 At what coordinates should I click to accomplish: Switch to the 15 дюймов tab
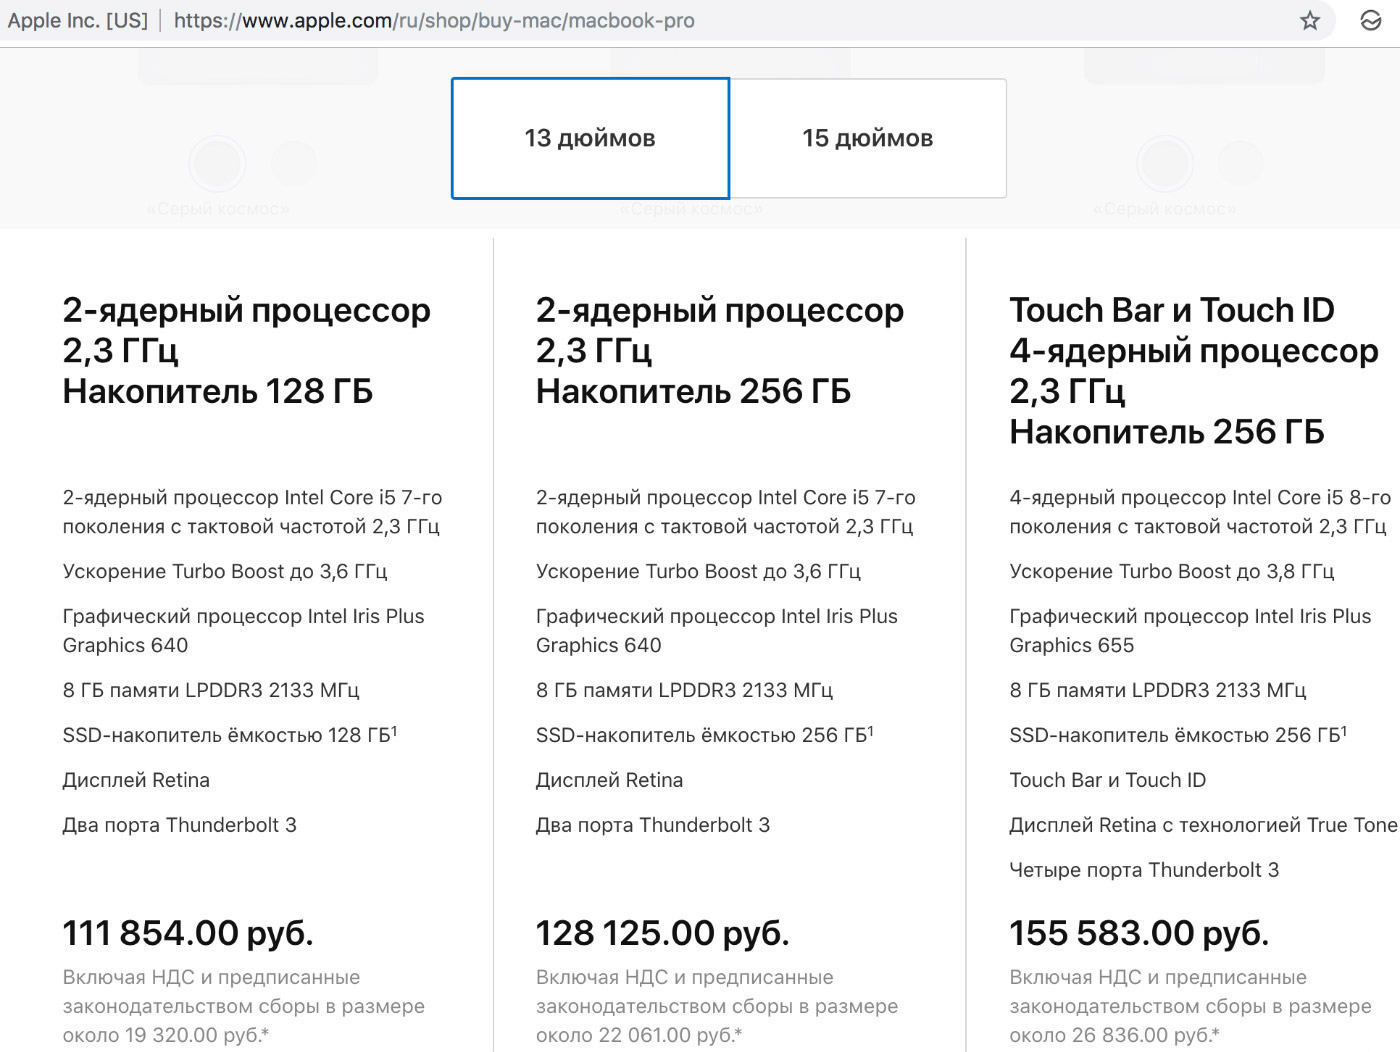pyautogui.click(x=868, y=138)
